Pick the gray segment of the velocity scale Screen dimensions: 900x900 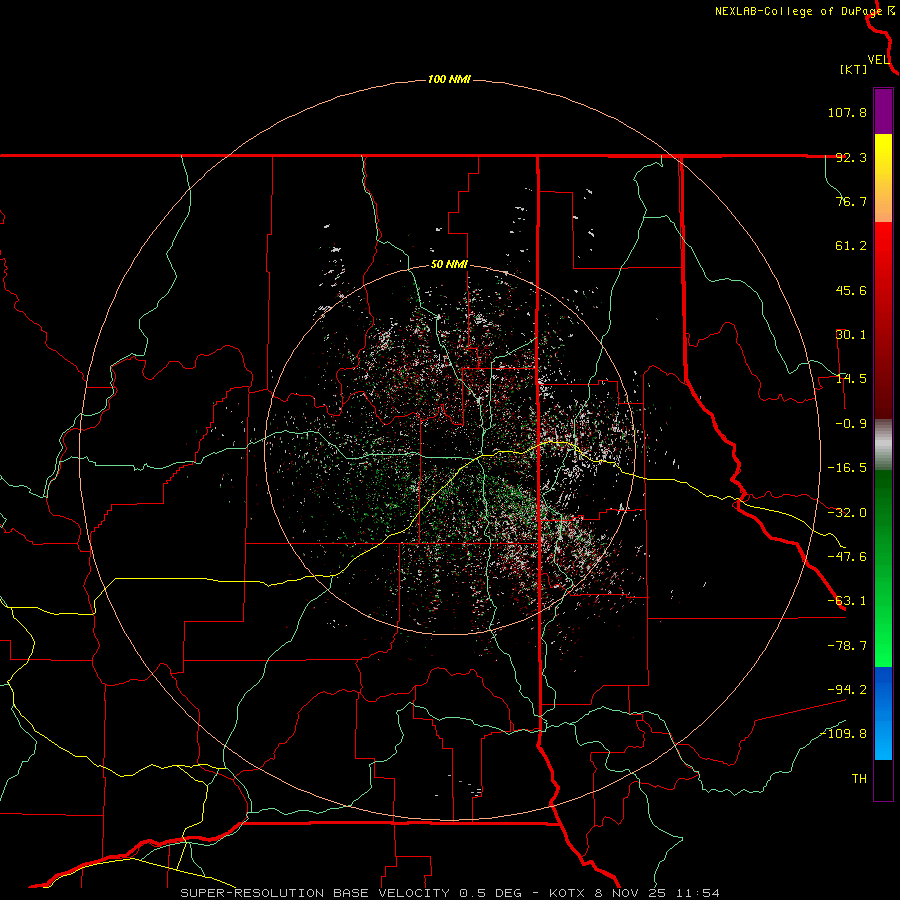(883, 445)
